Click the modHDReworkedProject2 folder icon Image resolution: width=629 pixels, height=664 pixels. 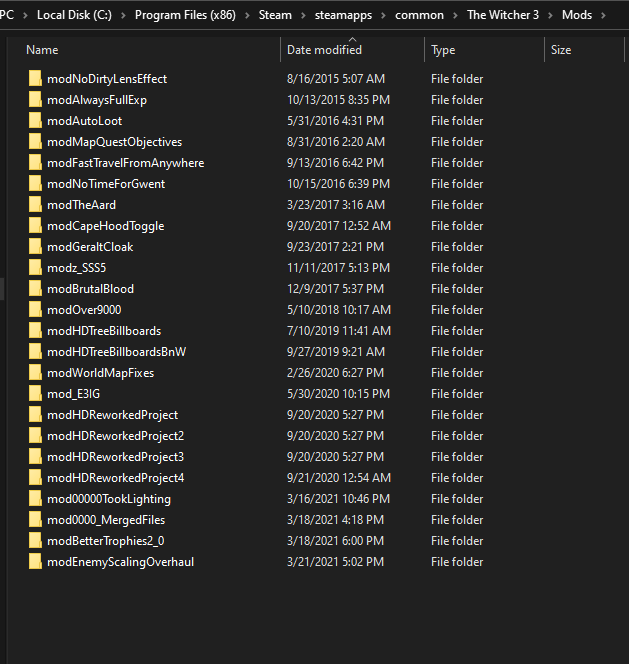coord(35,436)
